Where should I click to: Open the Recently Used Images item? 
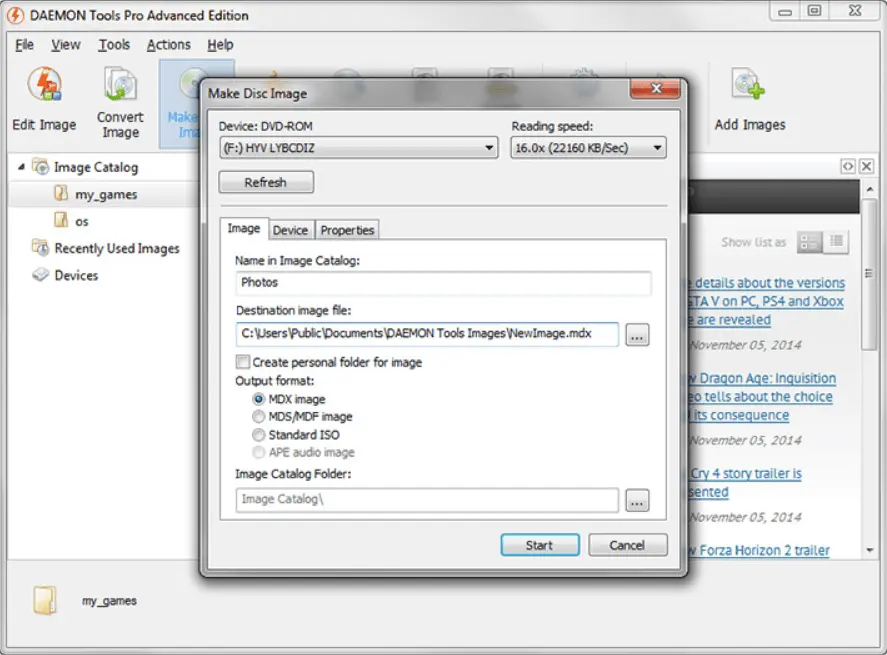pos(116,248)
